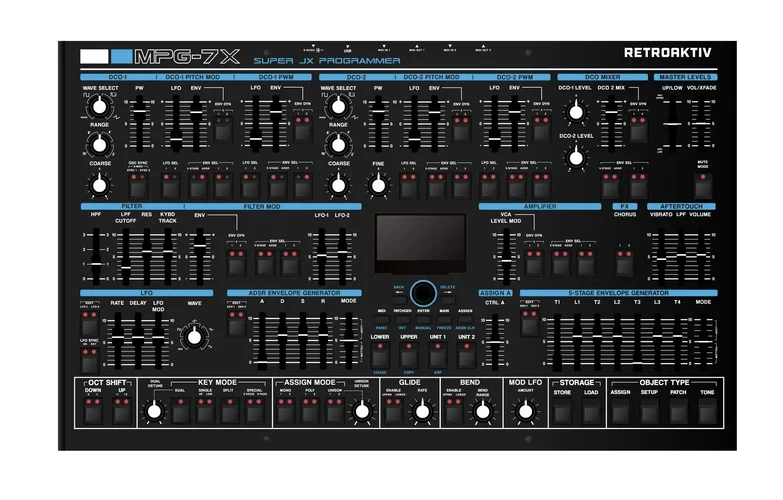The width and height of the screenshot is (783, 500).
Task: Select the Patch object type button
Action: (678, 412)
